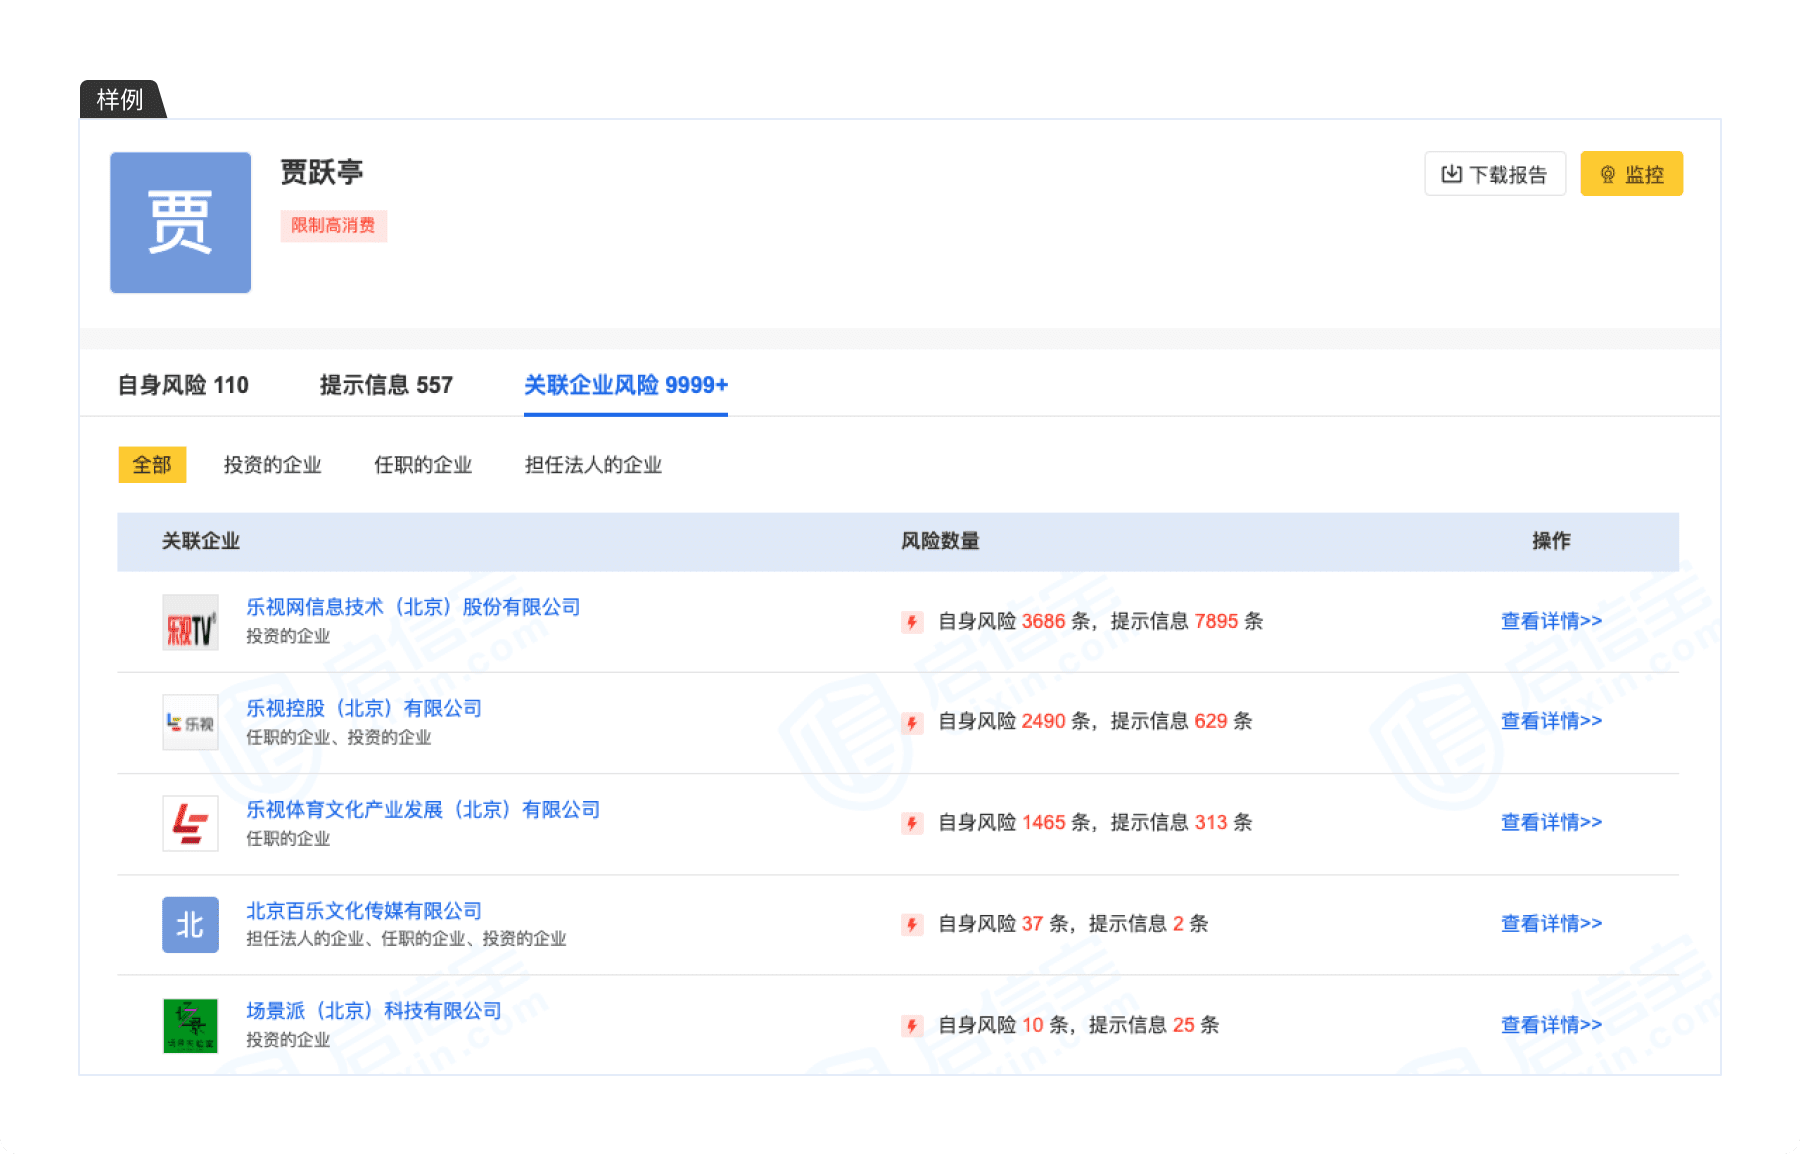Viewport: 1800px width, 1154px height.
Task: Click the red 乐视体育 logo icon
Action: coord(190,823)
